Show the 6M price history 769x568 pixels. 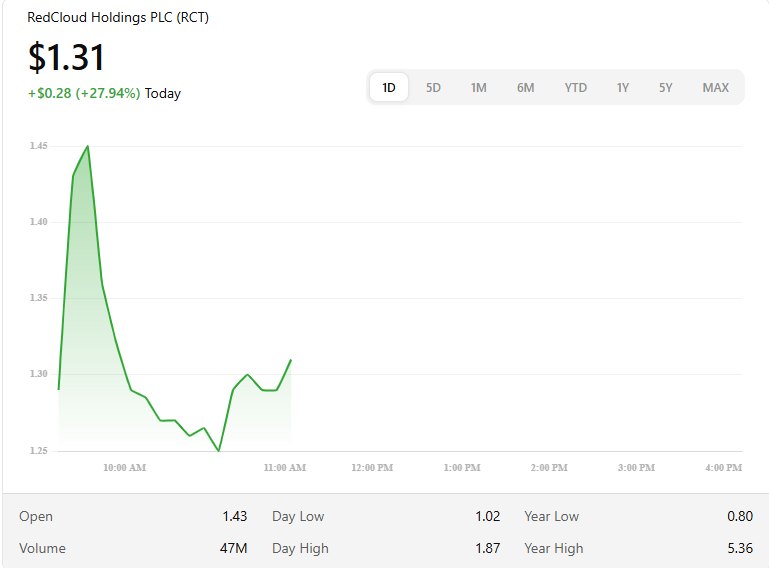pyautogui.click(x=525, y=87)
